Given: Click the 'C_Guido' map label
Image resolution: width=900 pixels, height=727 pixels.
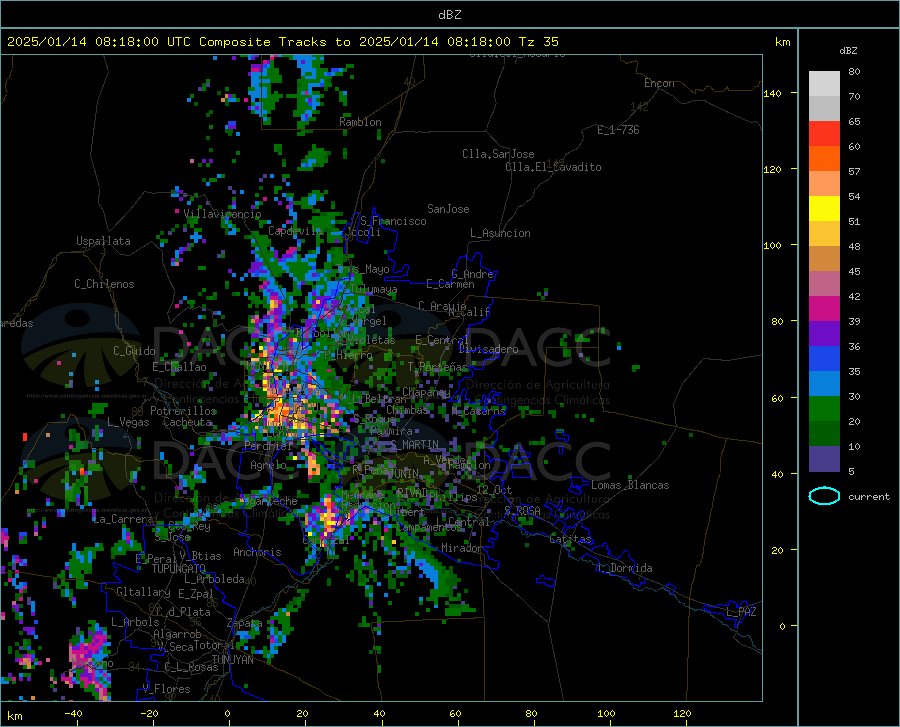Looking at the screenshot, I should [134, 351].
